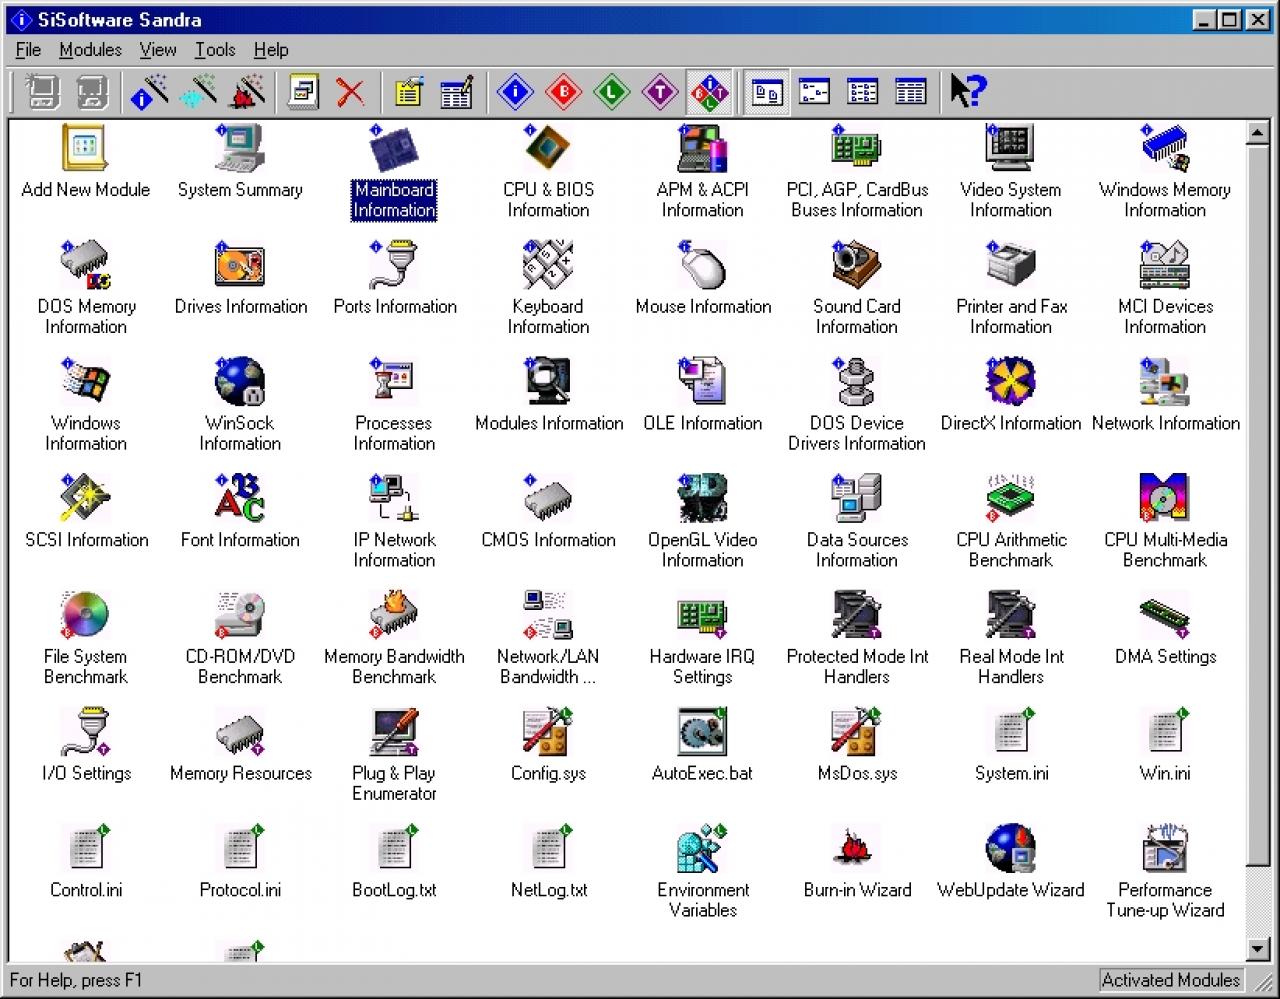Open the Tools menu

215,50
